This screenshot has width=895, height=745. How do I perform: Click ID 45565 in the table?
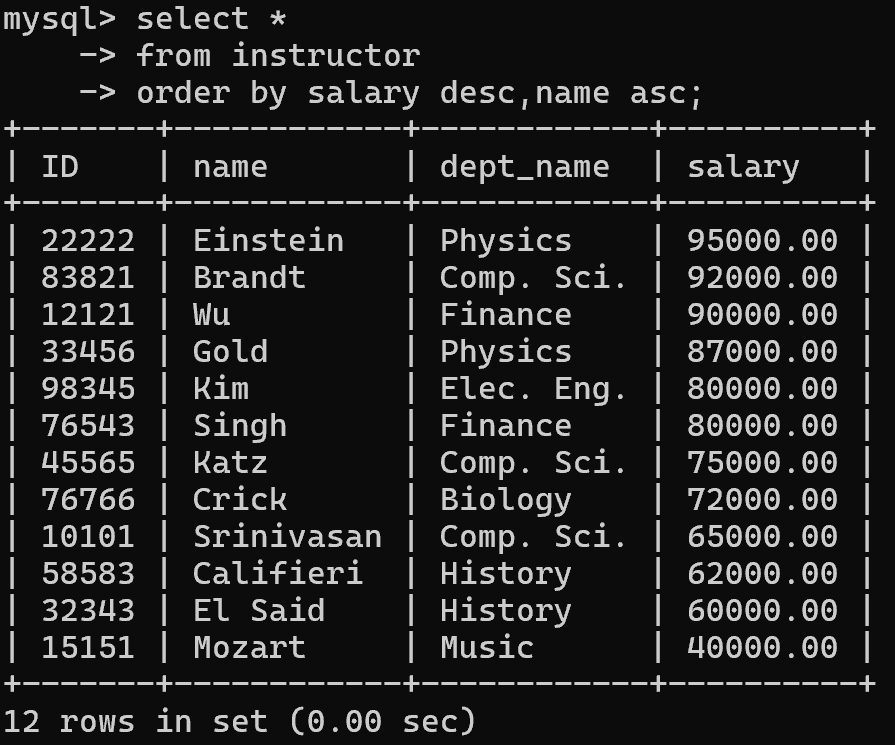(x=87, y=462)
